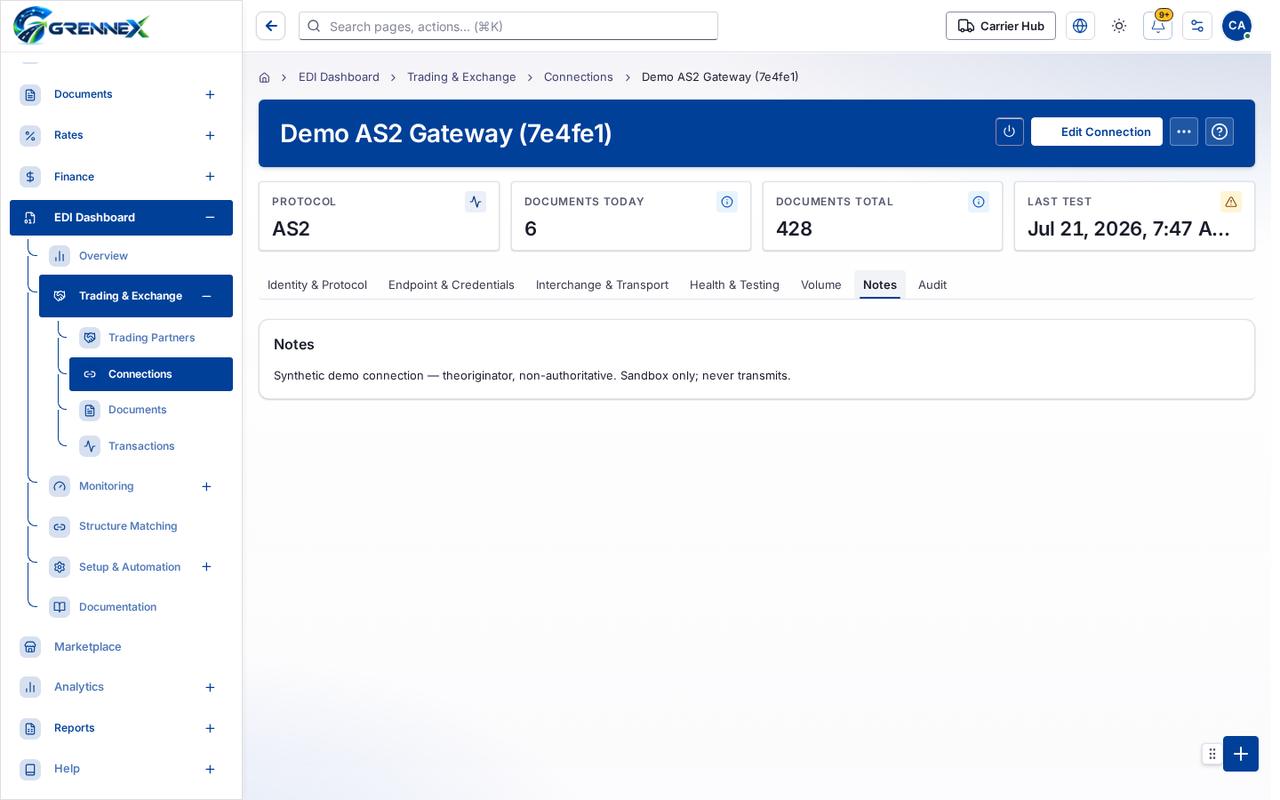Click the Last Test warning icon
This screenshot has width=1280, height=800.
(1231, 202)
